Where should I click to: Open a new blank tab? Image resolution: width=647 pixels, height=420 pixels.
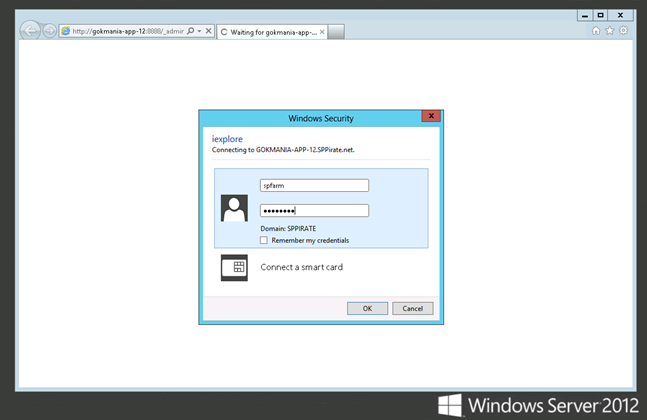click(x=336, y=32)
